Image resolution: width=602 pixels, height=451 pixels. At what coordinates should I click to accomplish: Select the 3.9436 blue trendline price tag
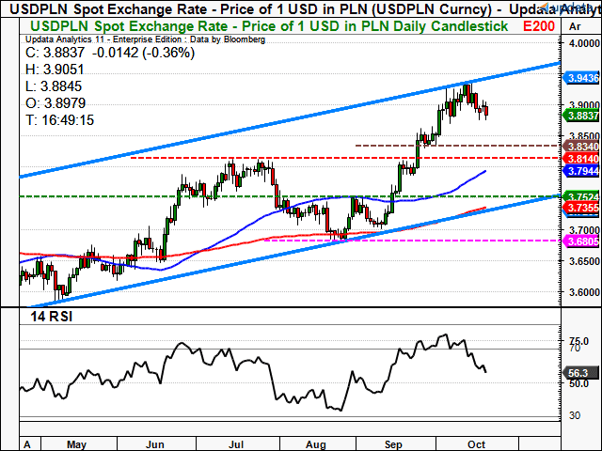581,78
